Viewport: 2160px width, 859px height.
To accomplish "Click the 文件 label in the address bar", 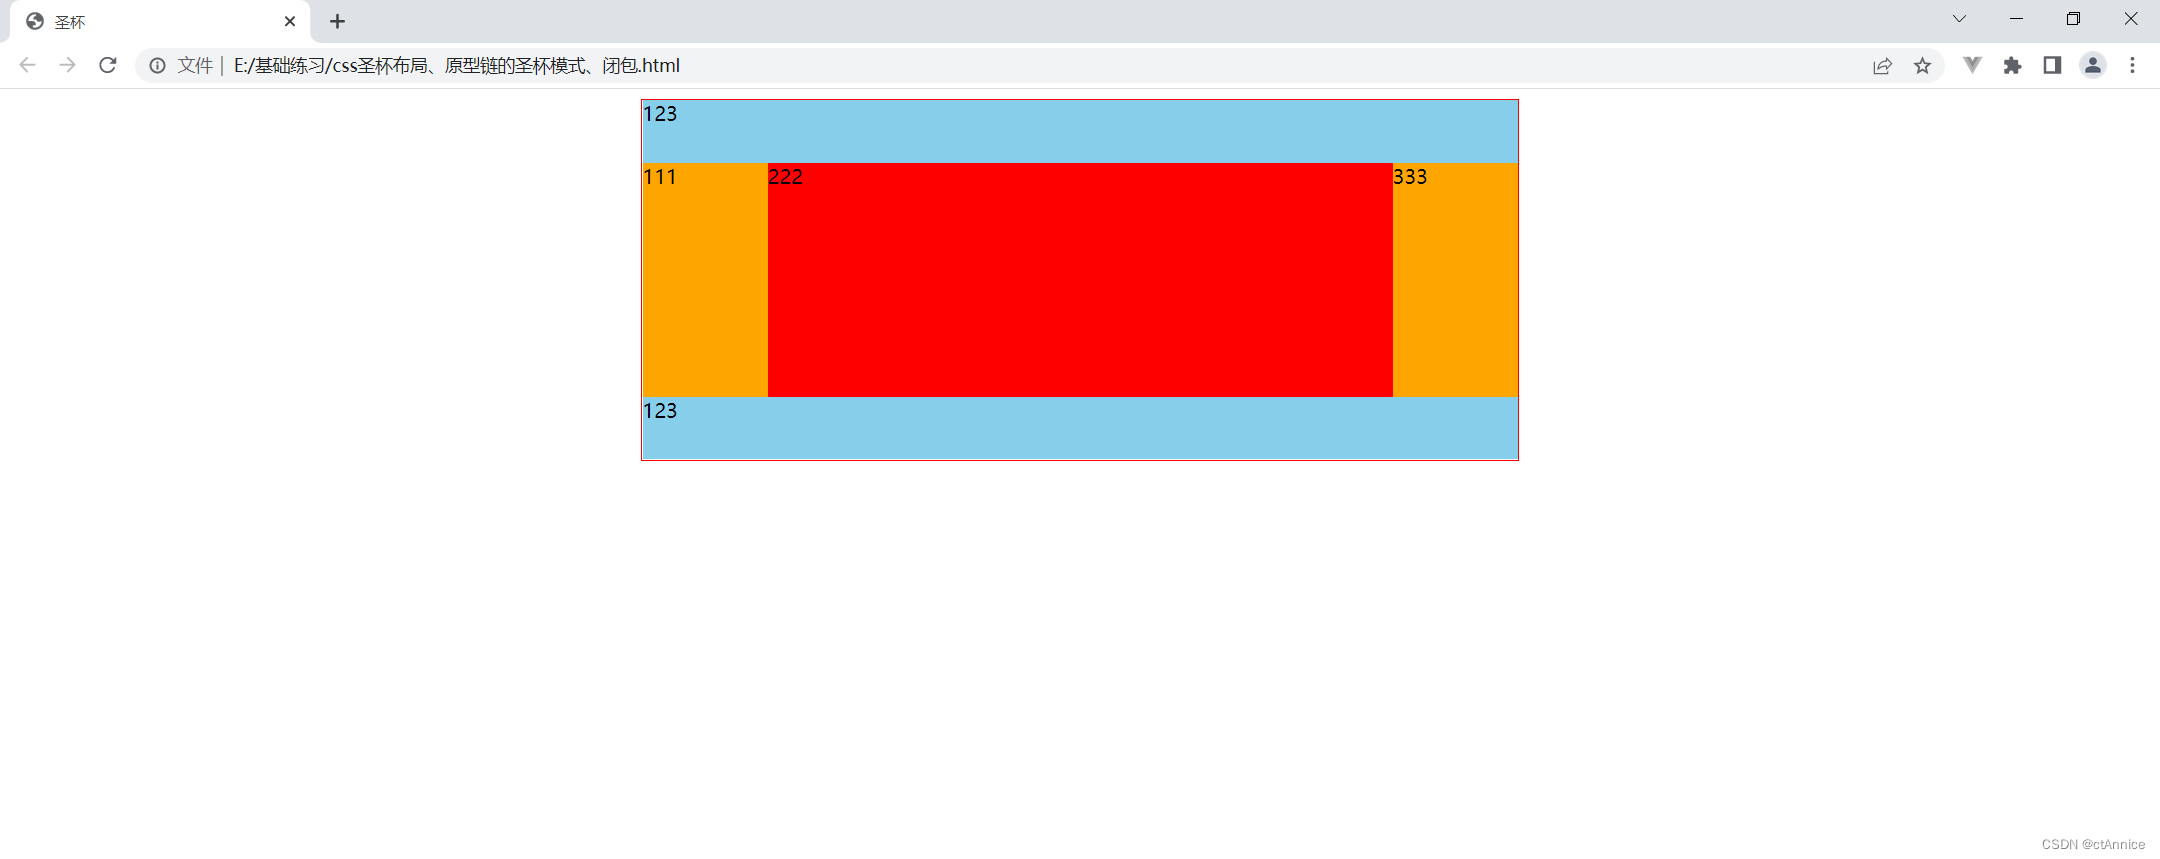I will coord(195,65).
